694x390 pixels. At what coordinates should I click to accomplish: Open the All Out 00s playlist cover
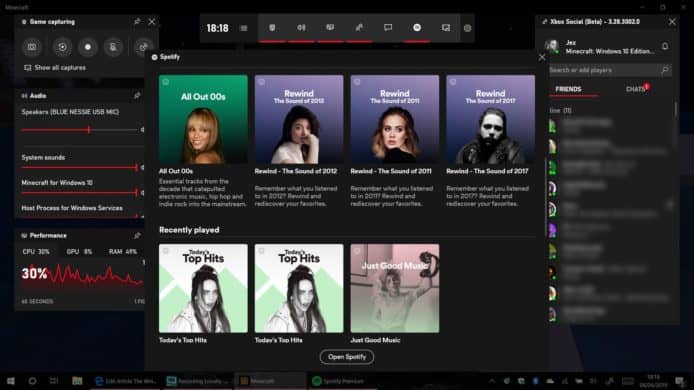pyautogui.click(x=203, y=119)
